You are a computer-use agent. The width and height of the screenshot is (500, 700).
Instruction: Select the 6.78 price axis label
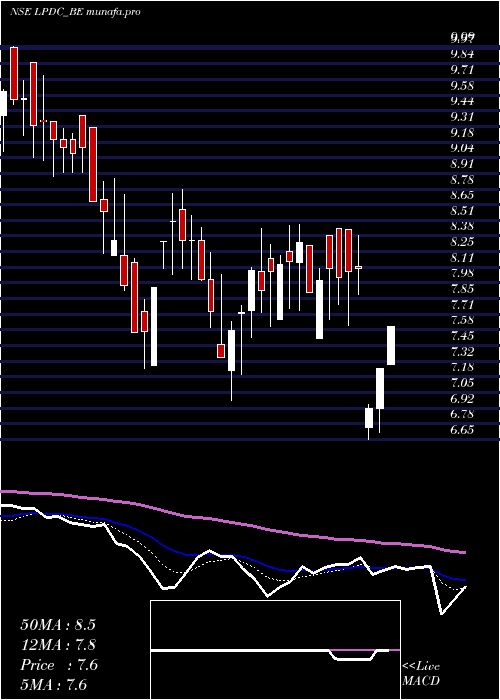point(462,414)
